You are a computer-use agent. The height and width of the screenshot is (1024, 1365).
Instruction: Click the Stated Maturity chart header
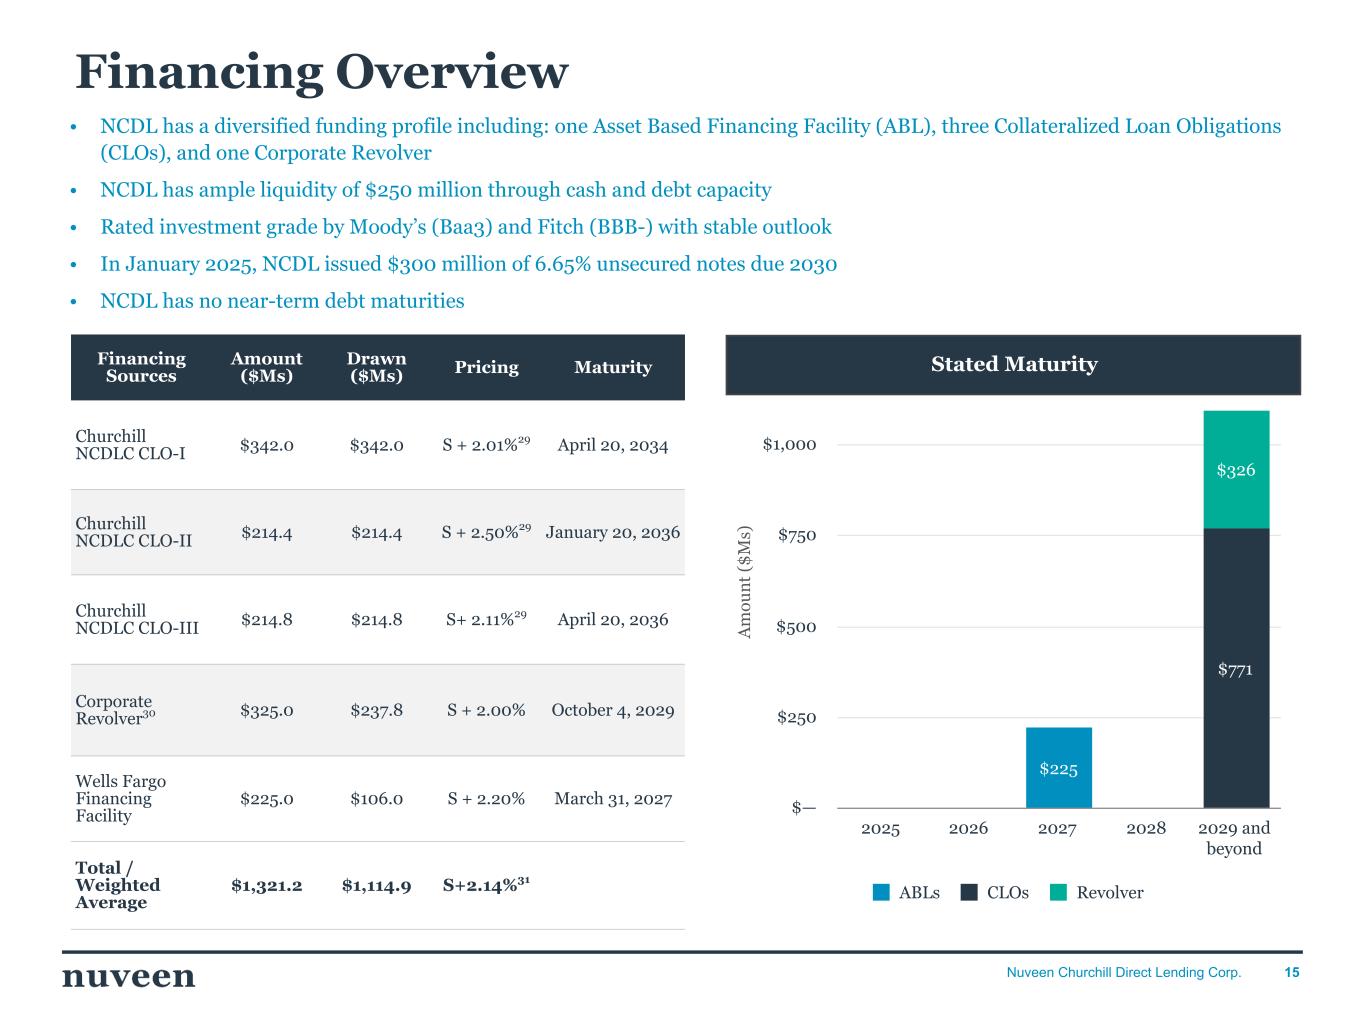click(1013, 365)
